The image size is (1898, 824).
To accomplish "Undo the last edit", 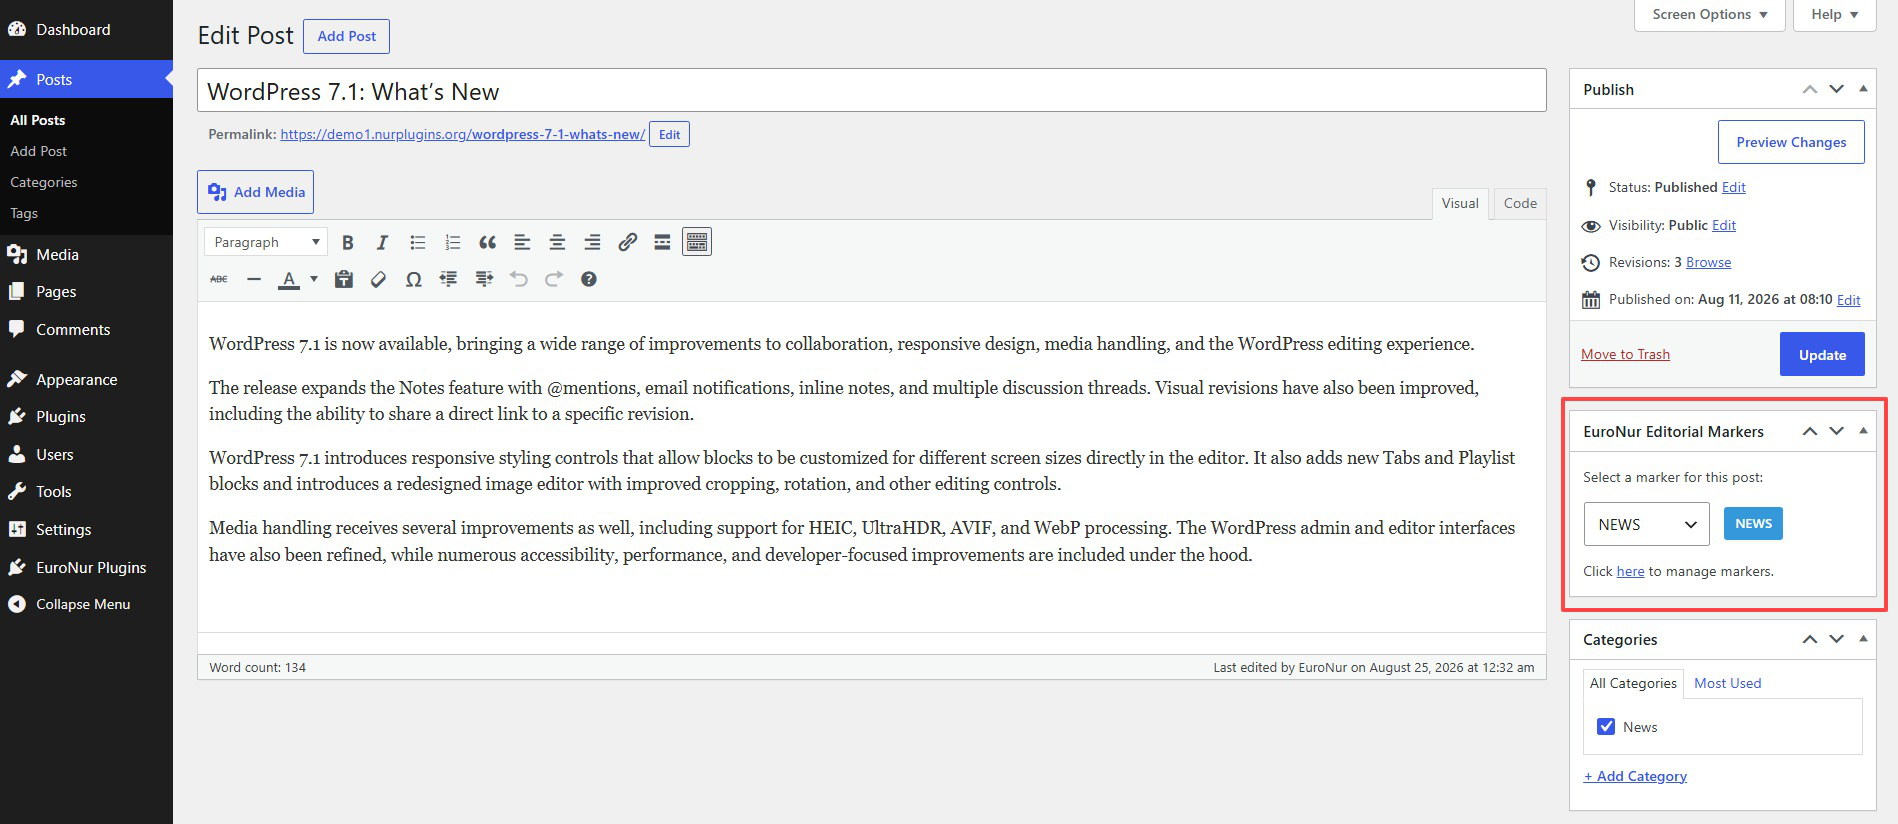I will click(x=518, y=279).
